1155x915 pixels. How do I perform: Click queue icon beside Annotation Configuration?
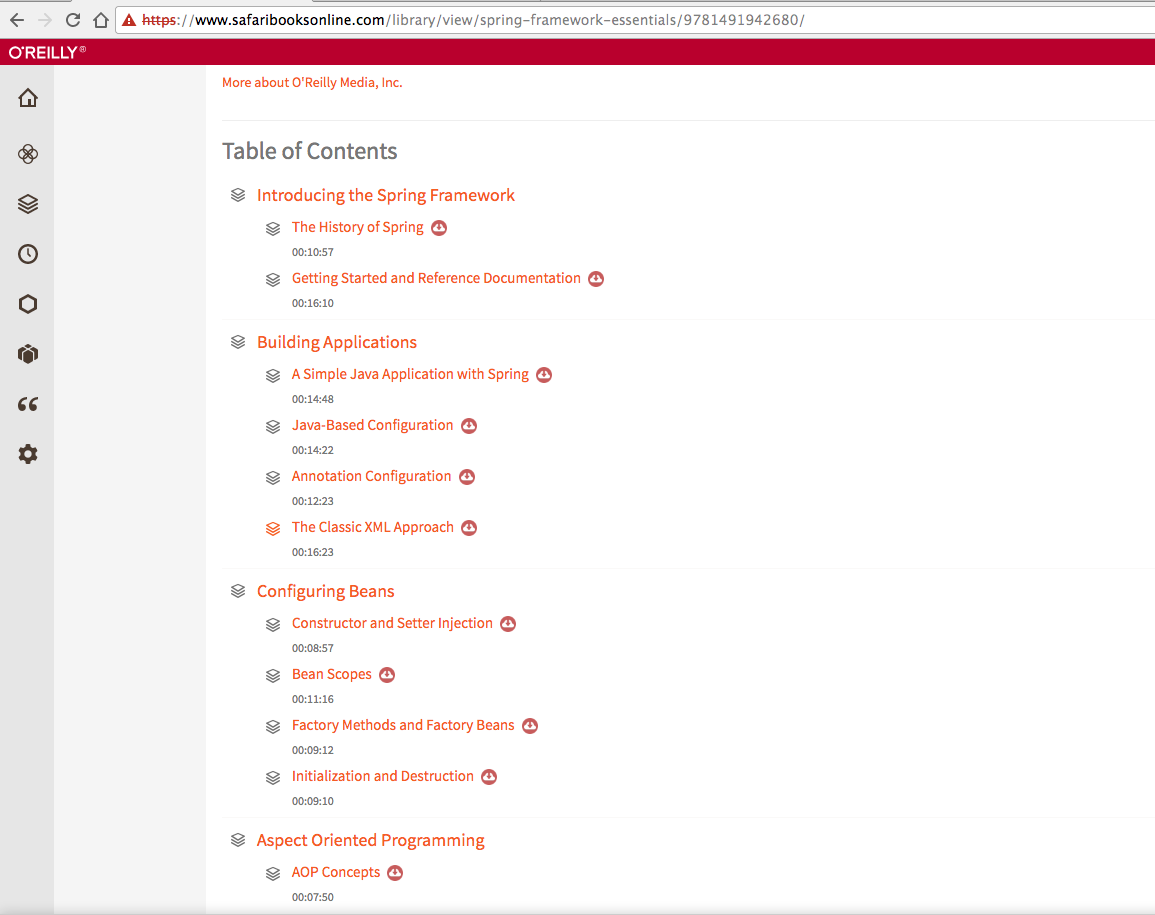pos(273,477)
